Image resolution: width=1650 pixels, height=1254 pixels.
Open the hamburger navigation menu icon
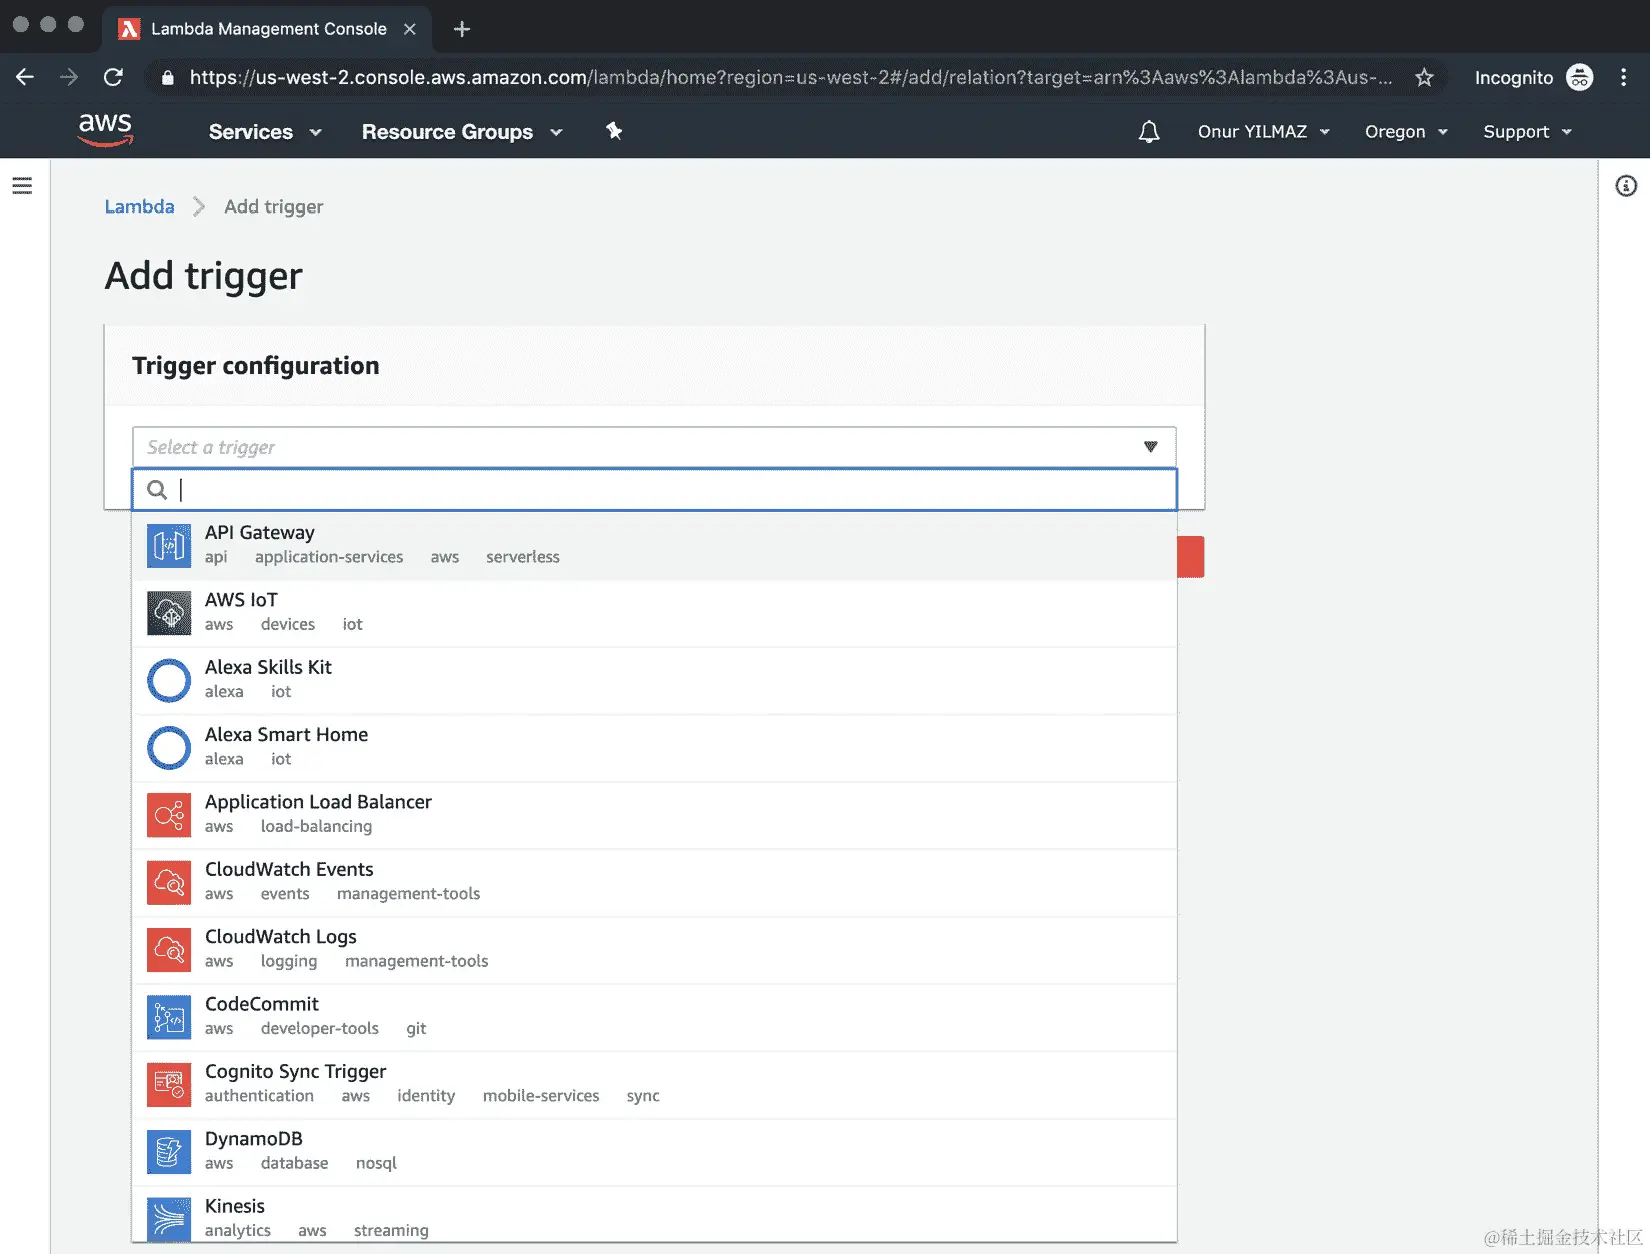22,185
